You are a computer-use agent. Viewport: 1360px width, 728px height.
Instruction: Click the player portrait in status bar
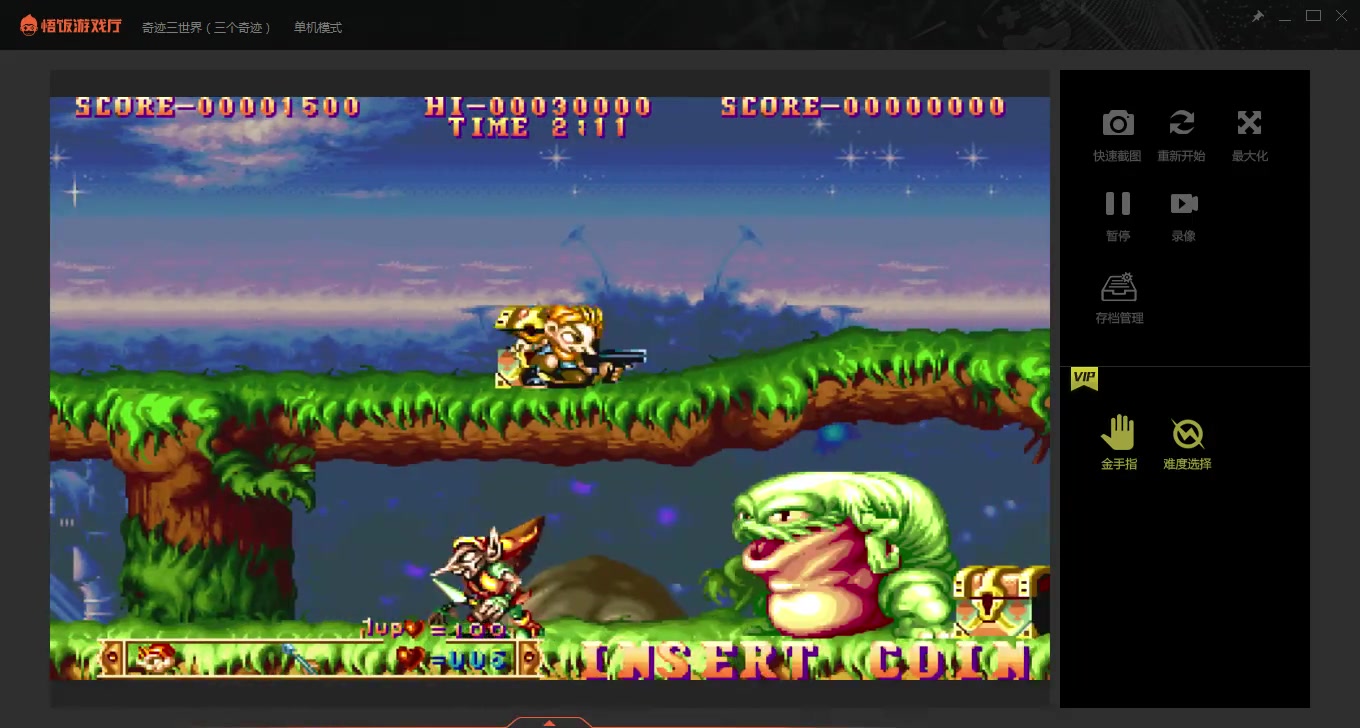coord(158,658)
